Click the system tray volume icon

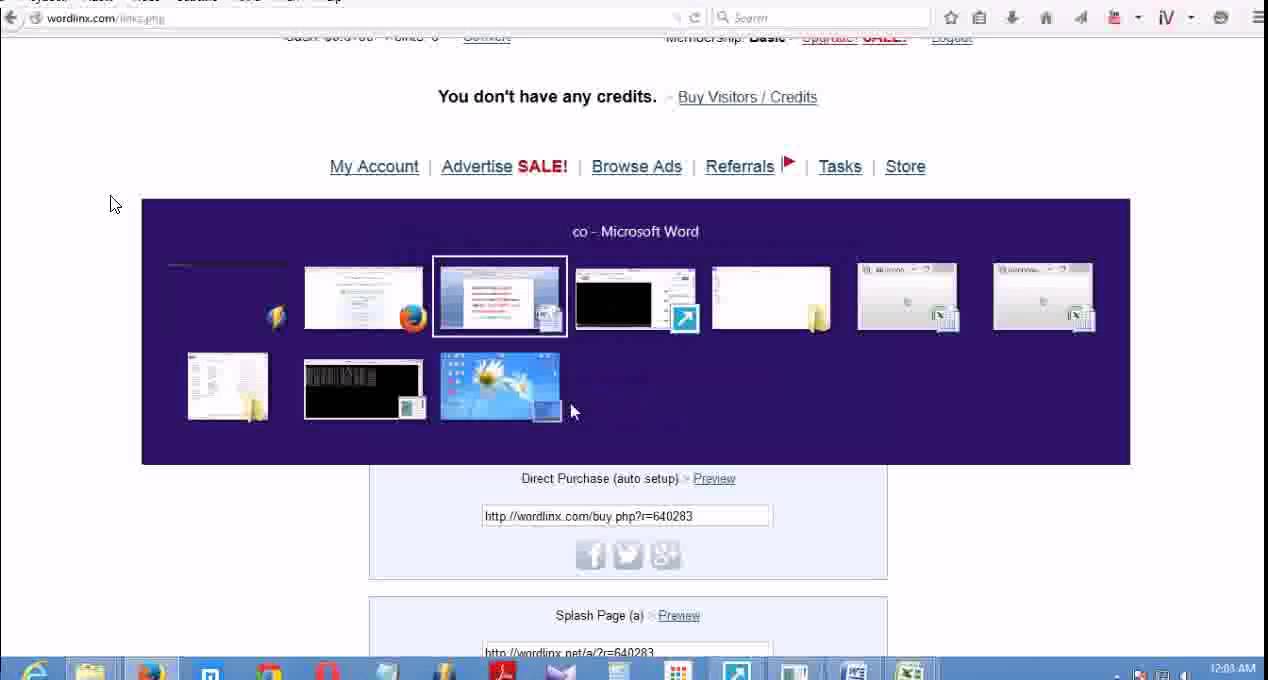1185,674
